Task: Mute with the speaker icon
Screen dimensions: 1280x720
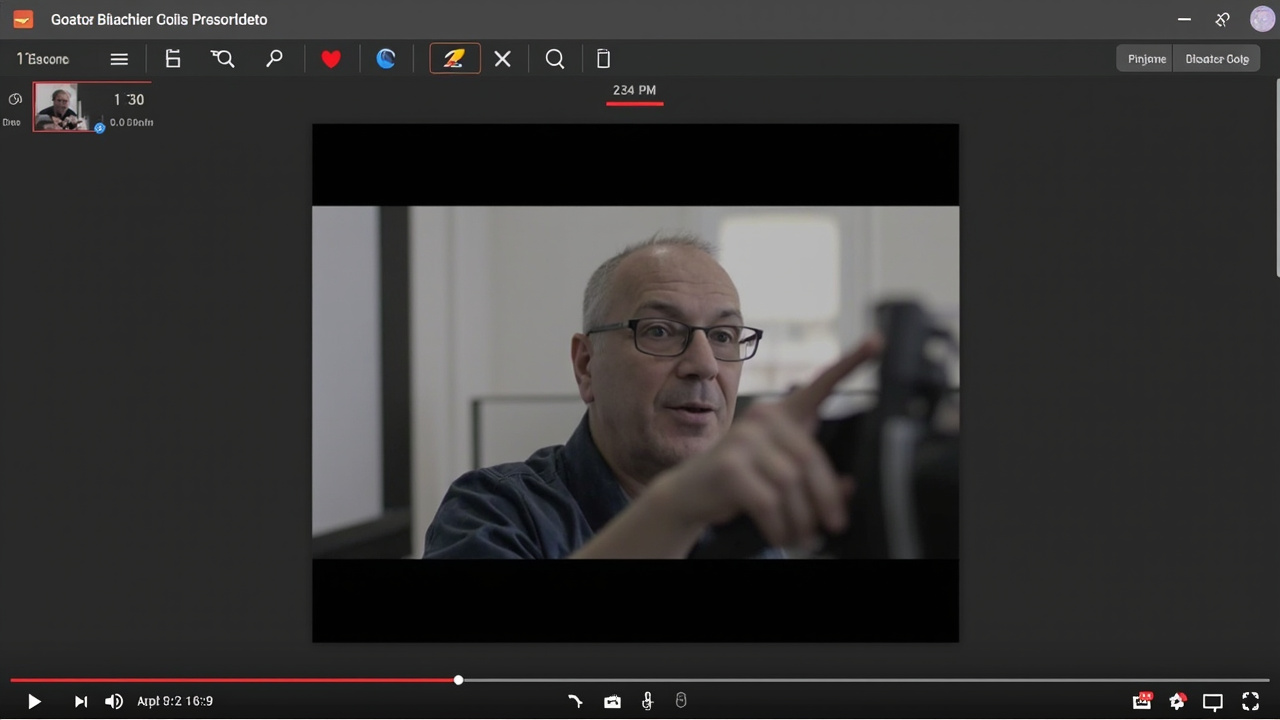Action: pos(114,702)
